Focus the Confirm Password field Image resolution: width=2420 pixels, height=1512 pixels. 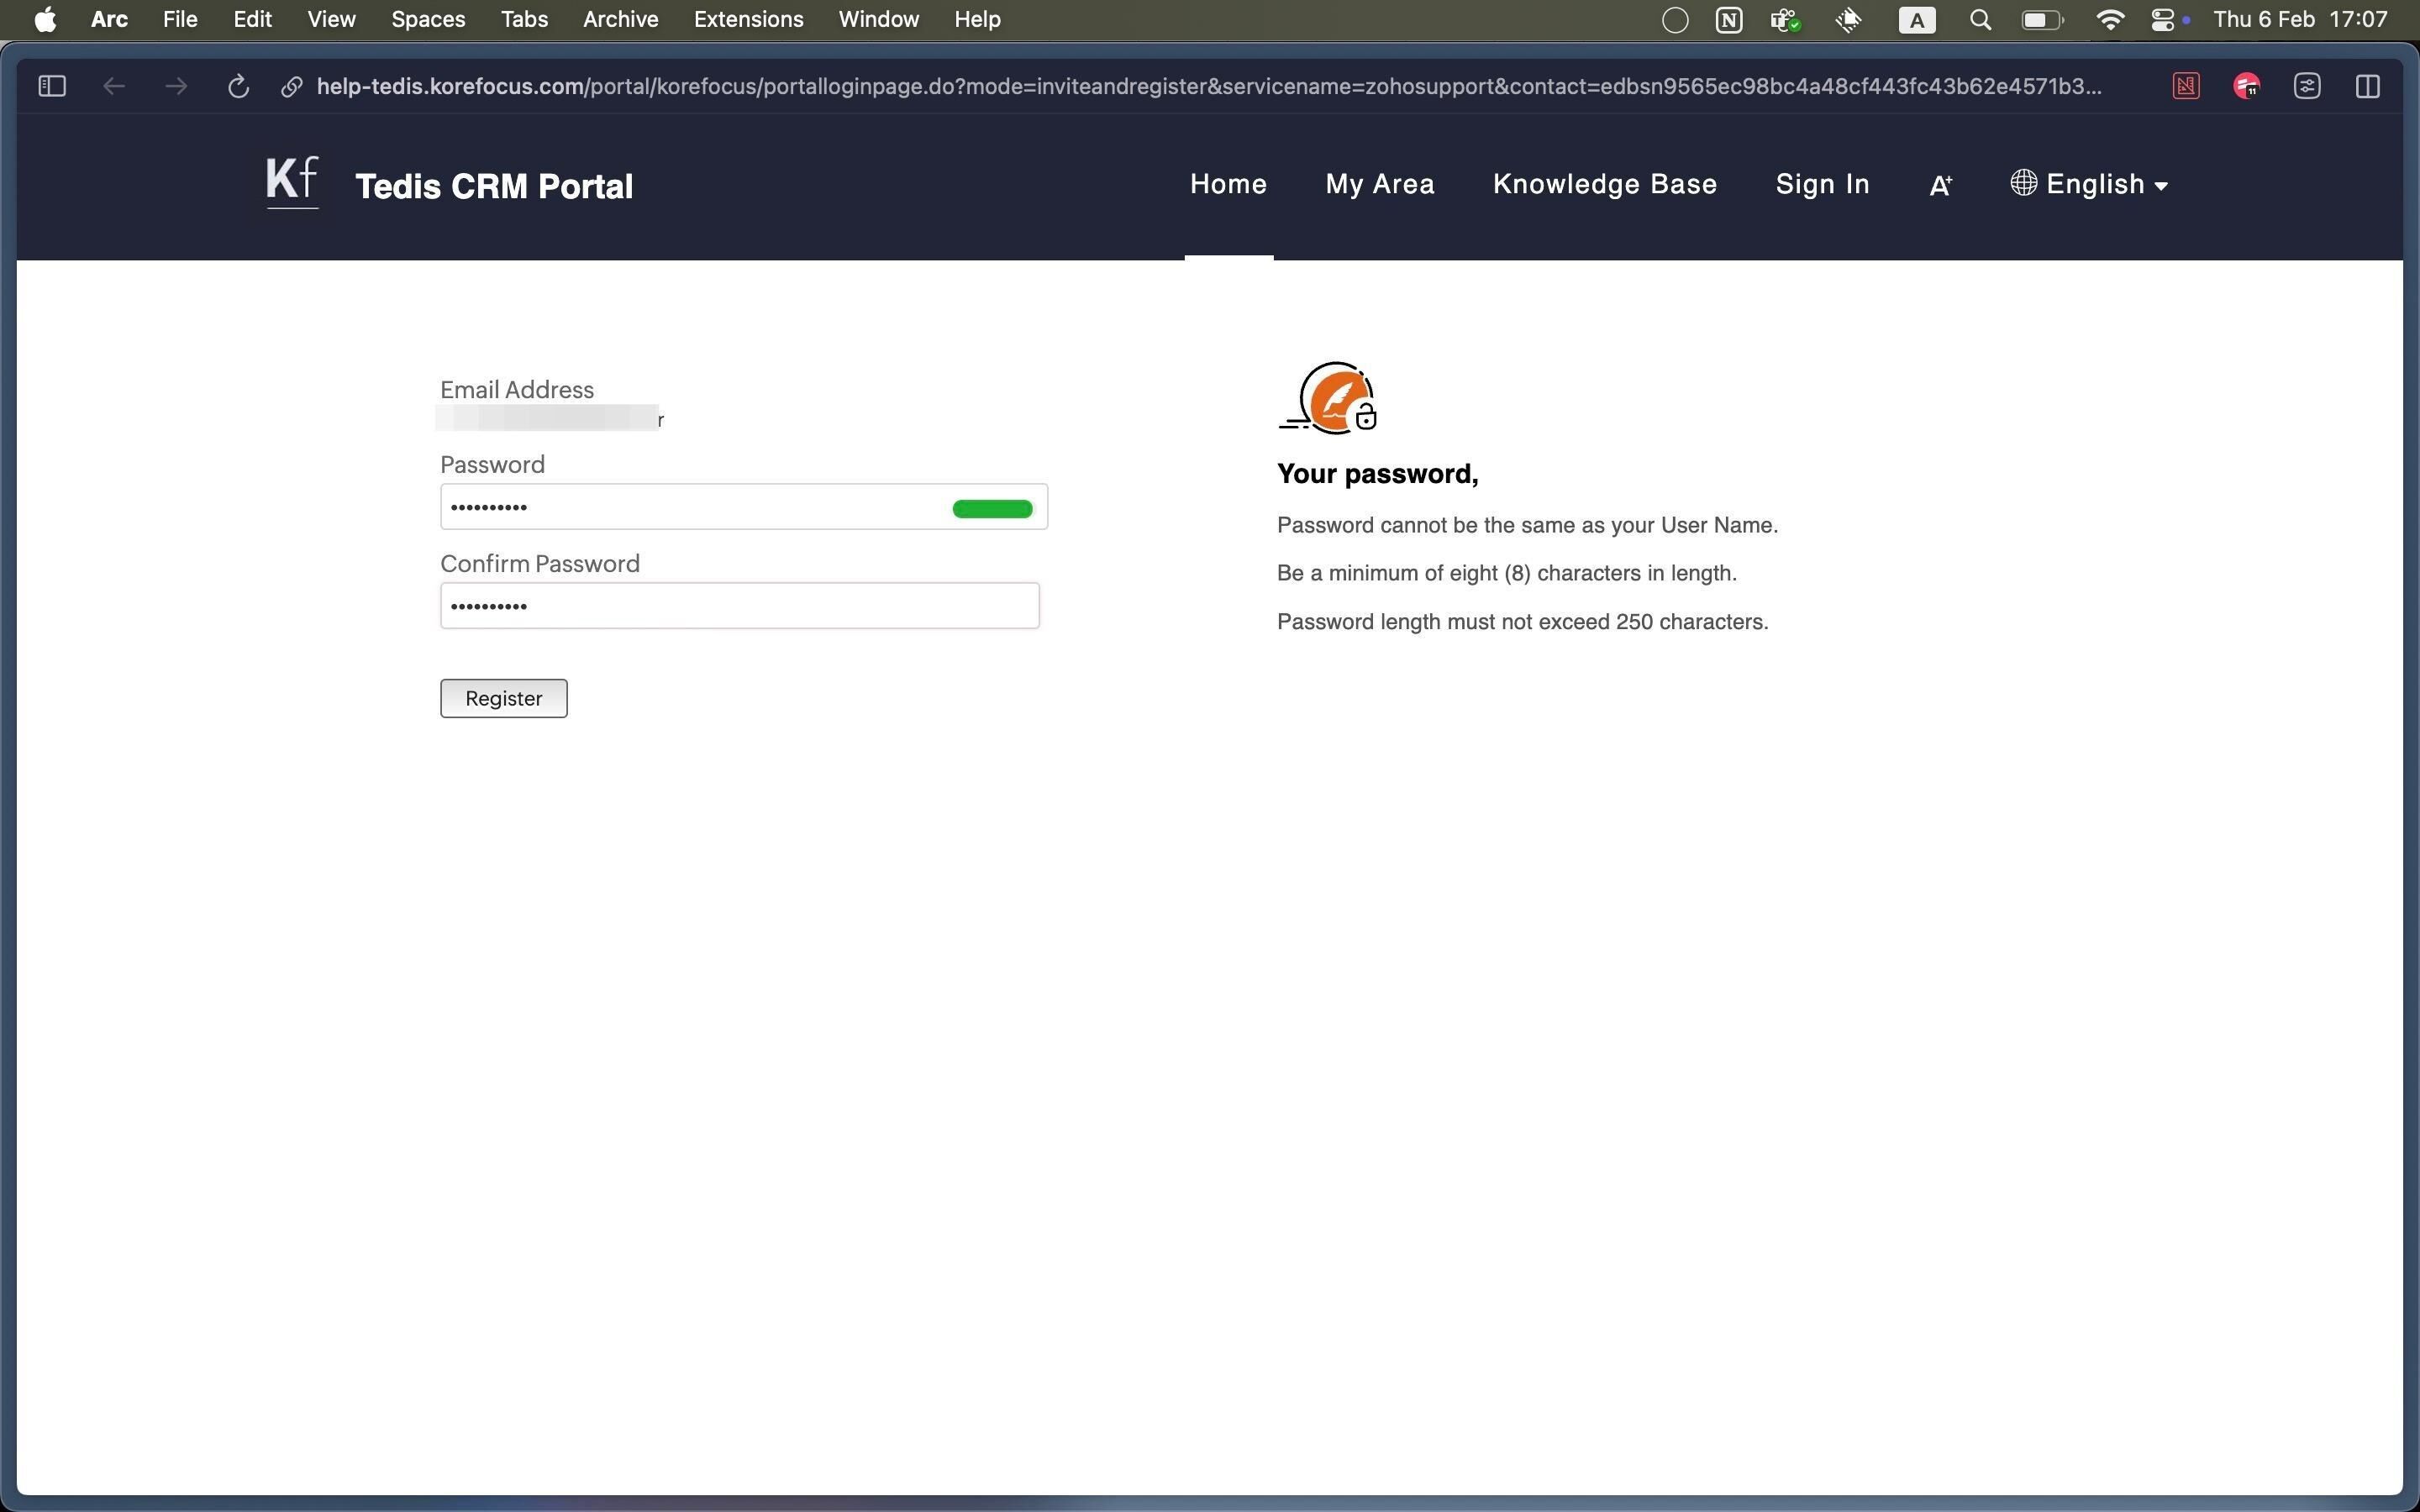click(x=740, y=606)
